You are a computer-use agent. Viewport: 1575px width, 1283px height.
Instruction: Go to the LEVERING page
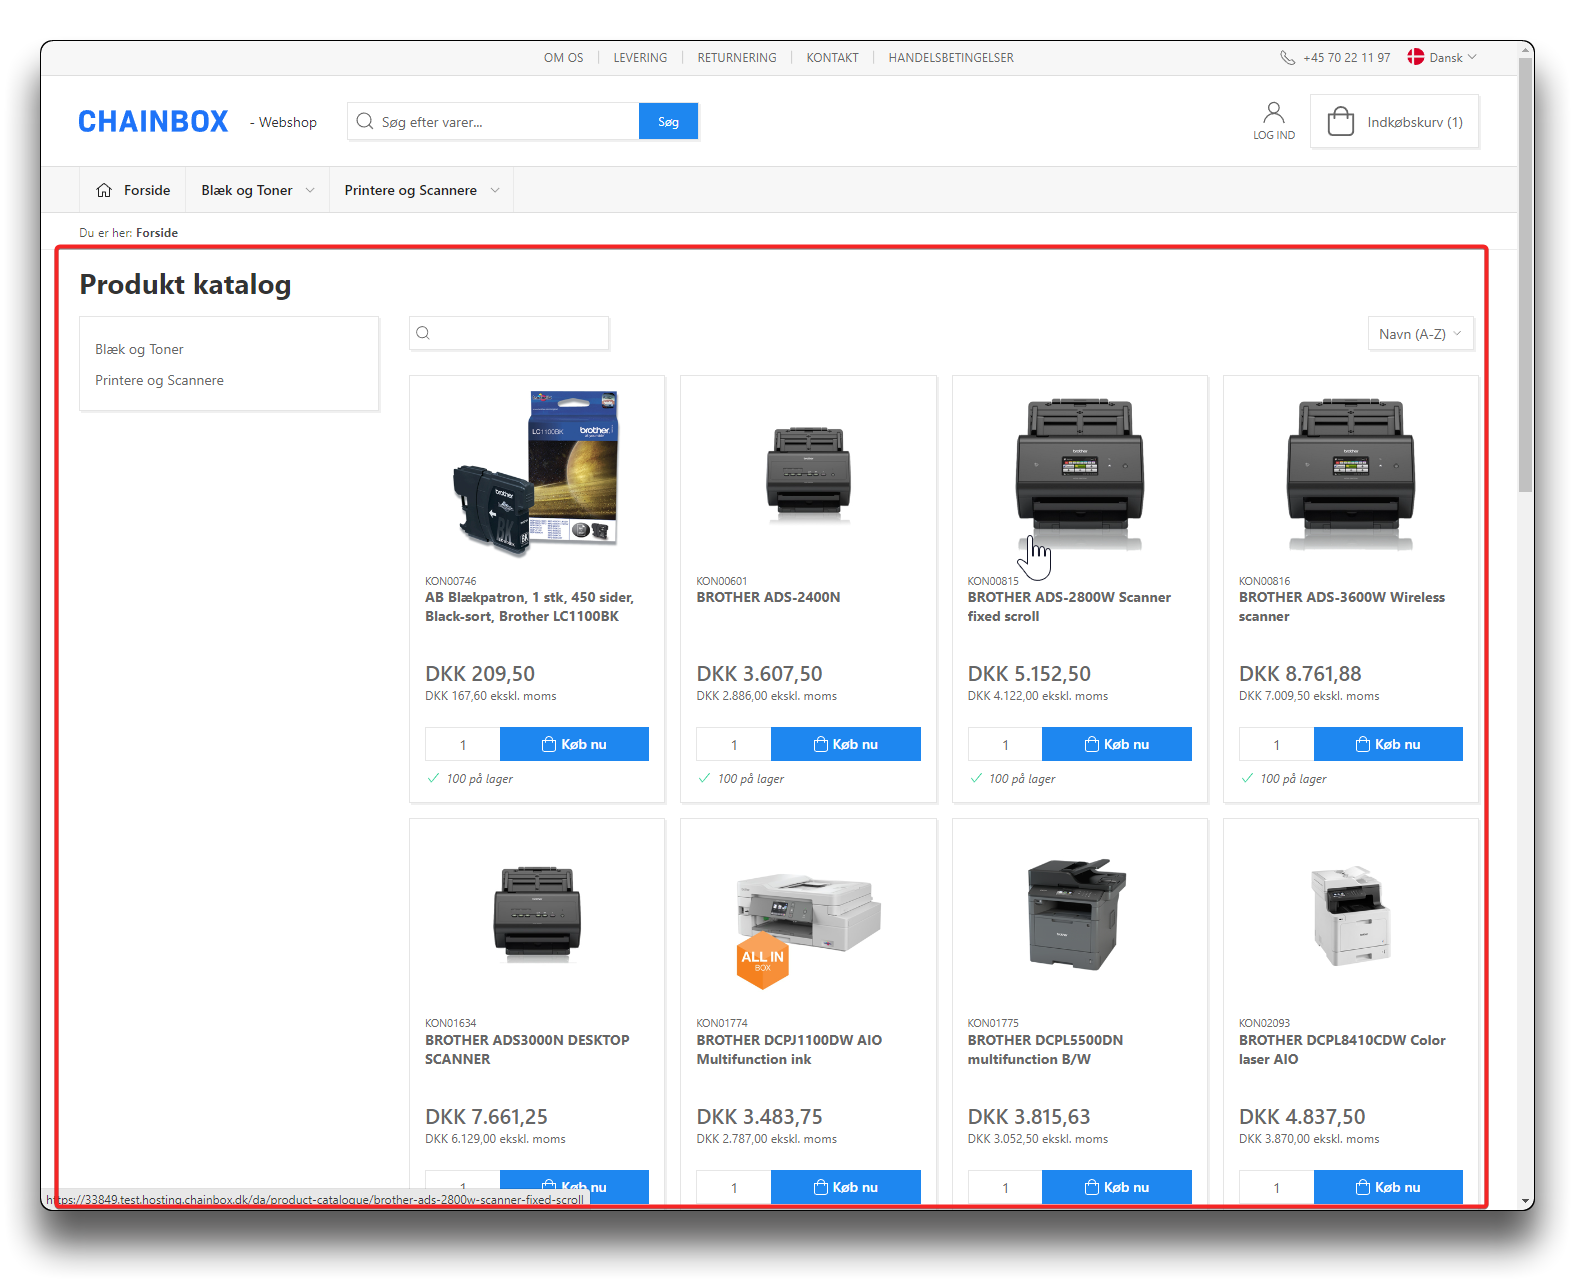(640, 58)
